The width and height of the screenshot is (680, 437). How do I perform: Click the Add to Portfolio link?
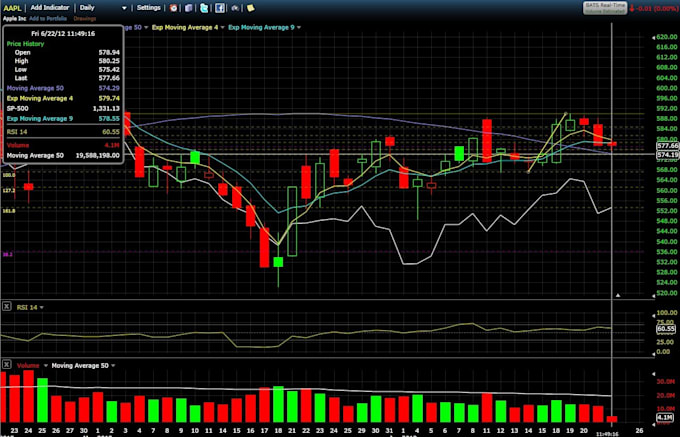point(48,19)
